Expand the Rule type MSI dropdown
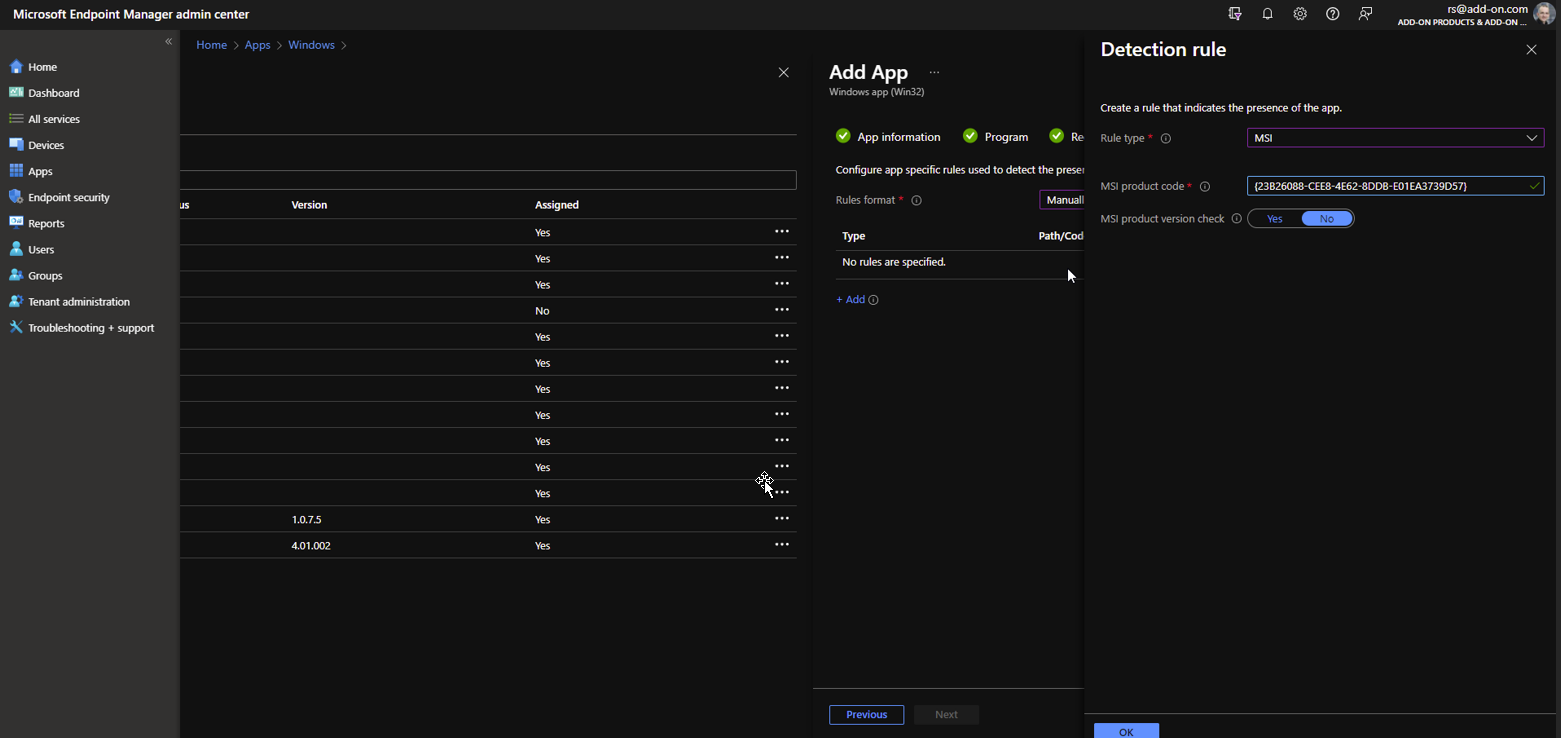1561x738 pixels. [x=1395, y=138]
